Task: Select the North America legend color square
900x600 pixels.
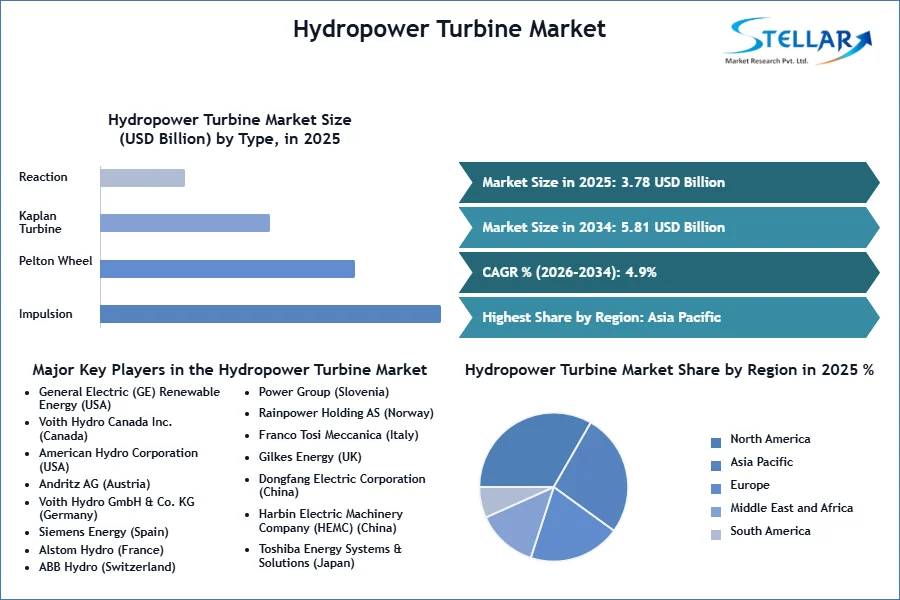Action: [x=716, y=443]
